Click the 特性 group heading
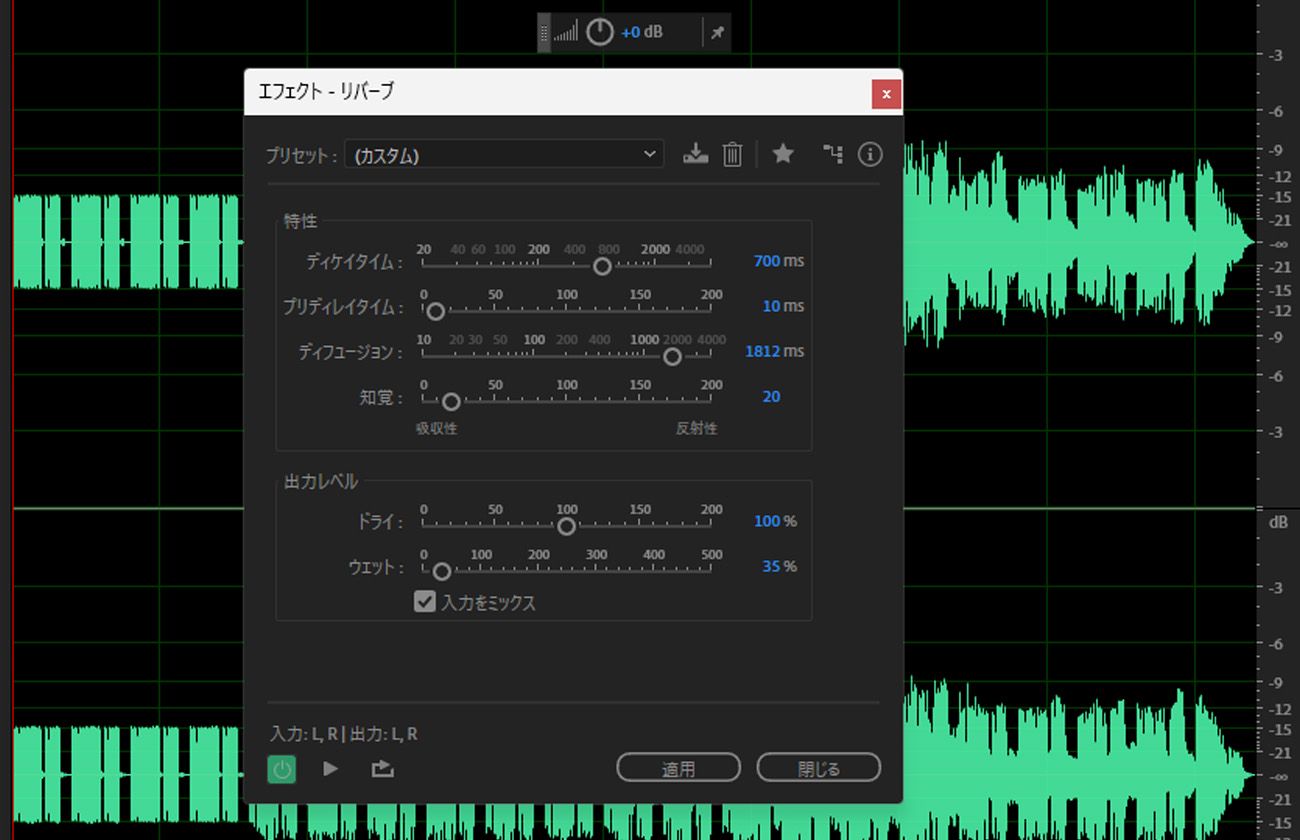1300x840 pixels. tap(300, 221)
